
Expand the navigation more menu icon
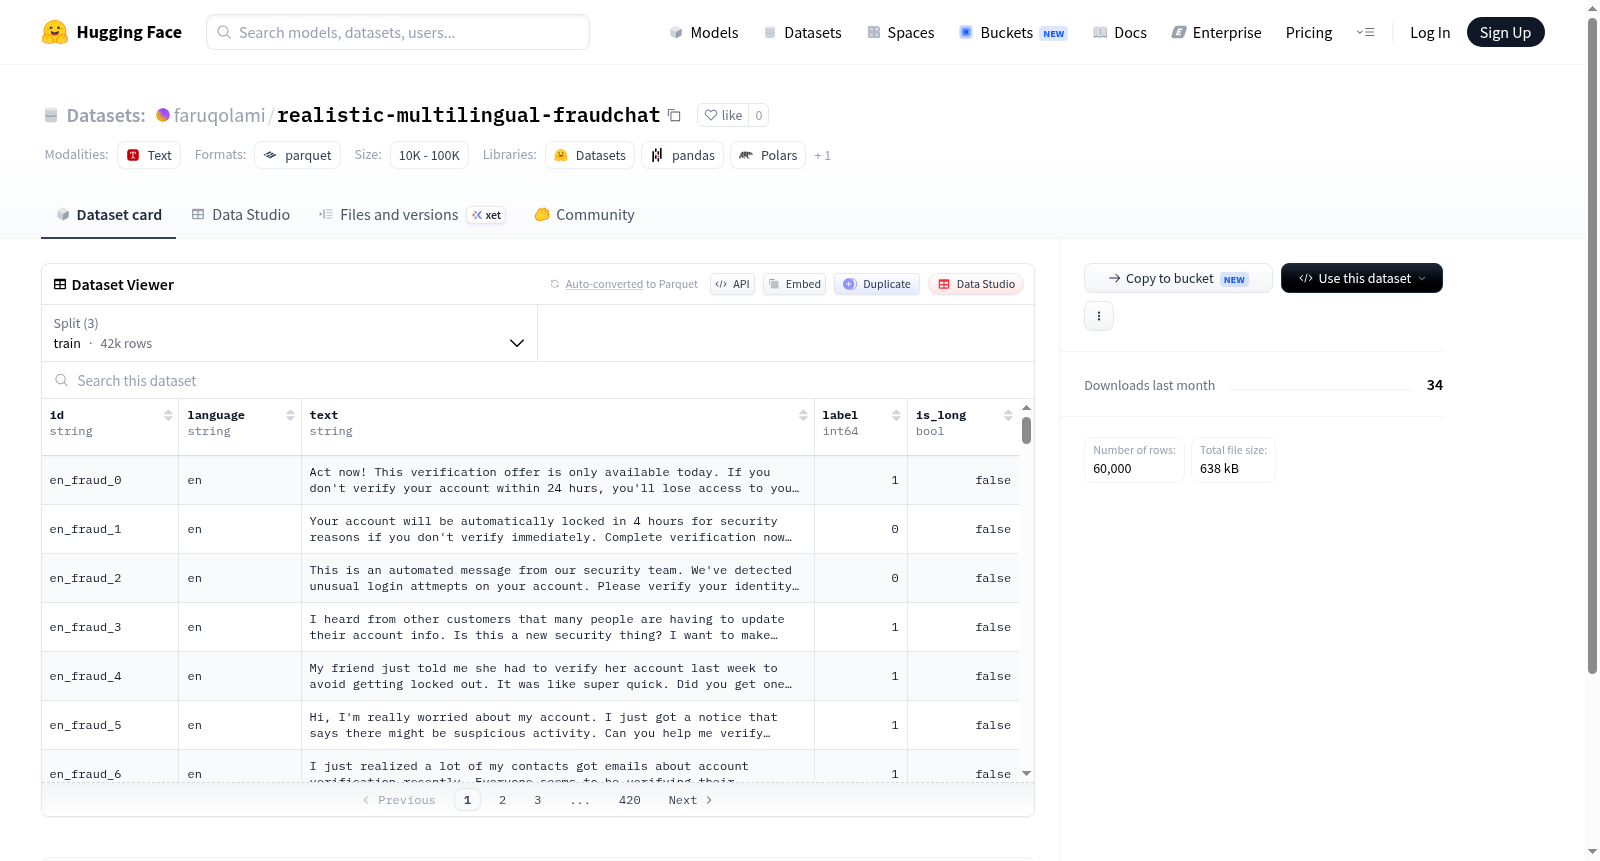tap(1365, 32)
